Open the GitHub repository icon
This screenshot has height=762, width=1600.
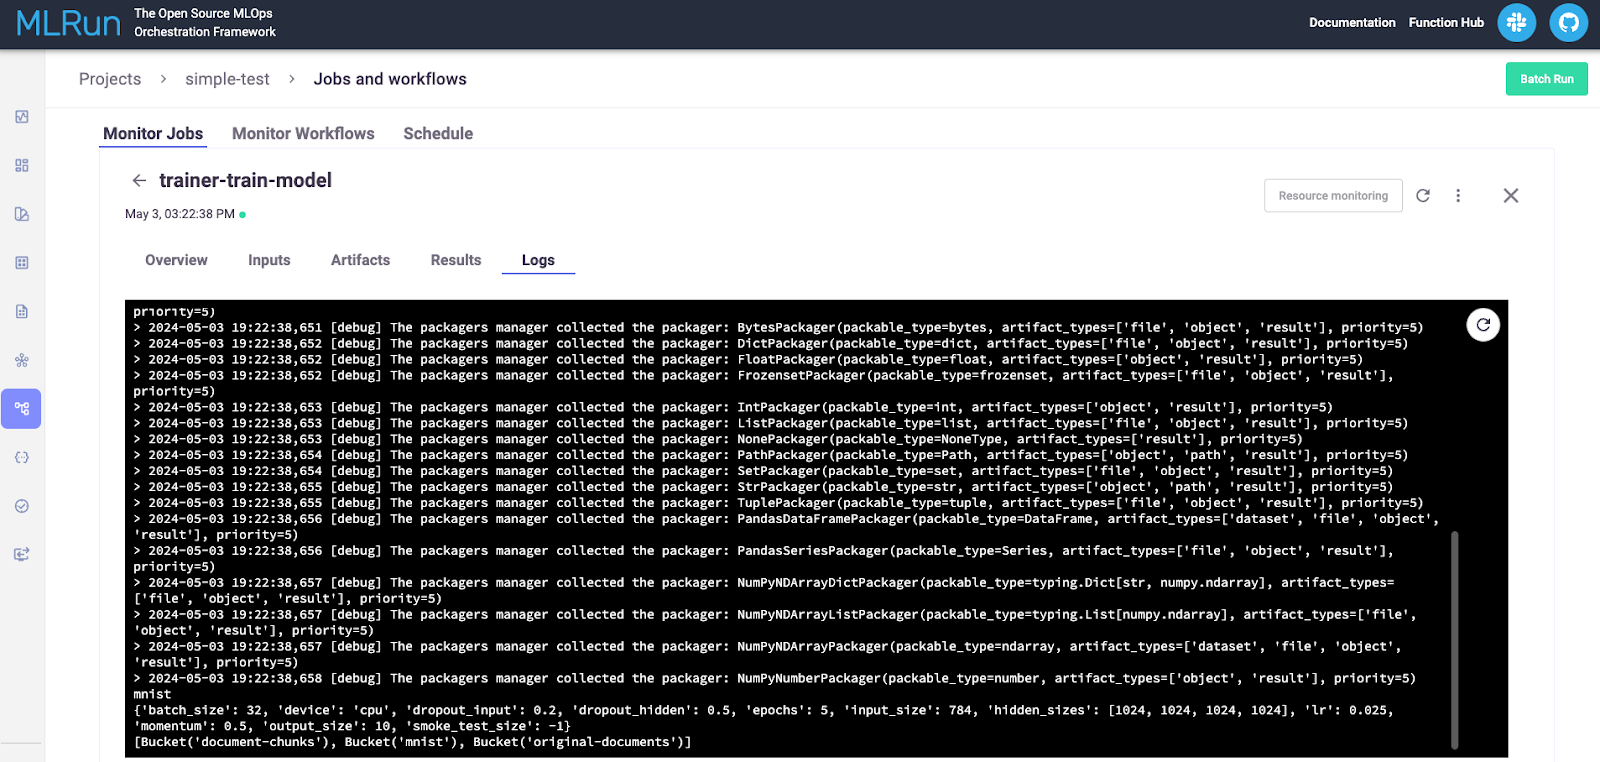[x=1568, y=23]
